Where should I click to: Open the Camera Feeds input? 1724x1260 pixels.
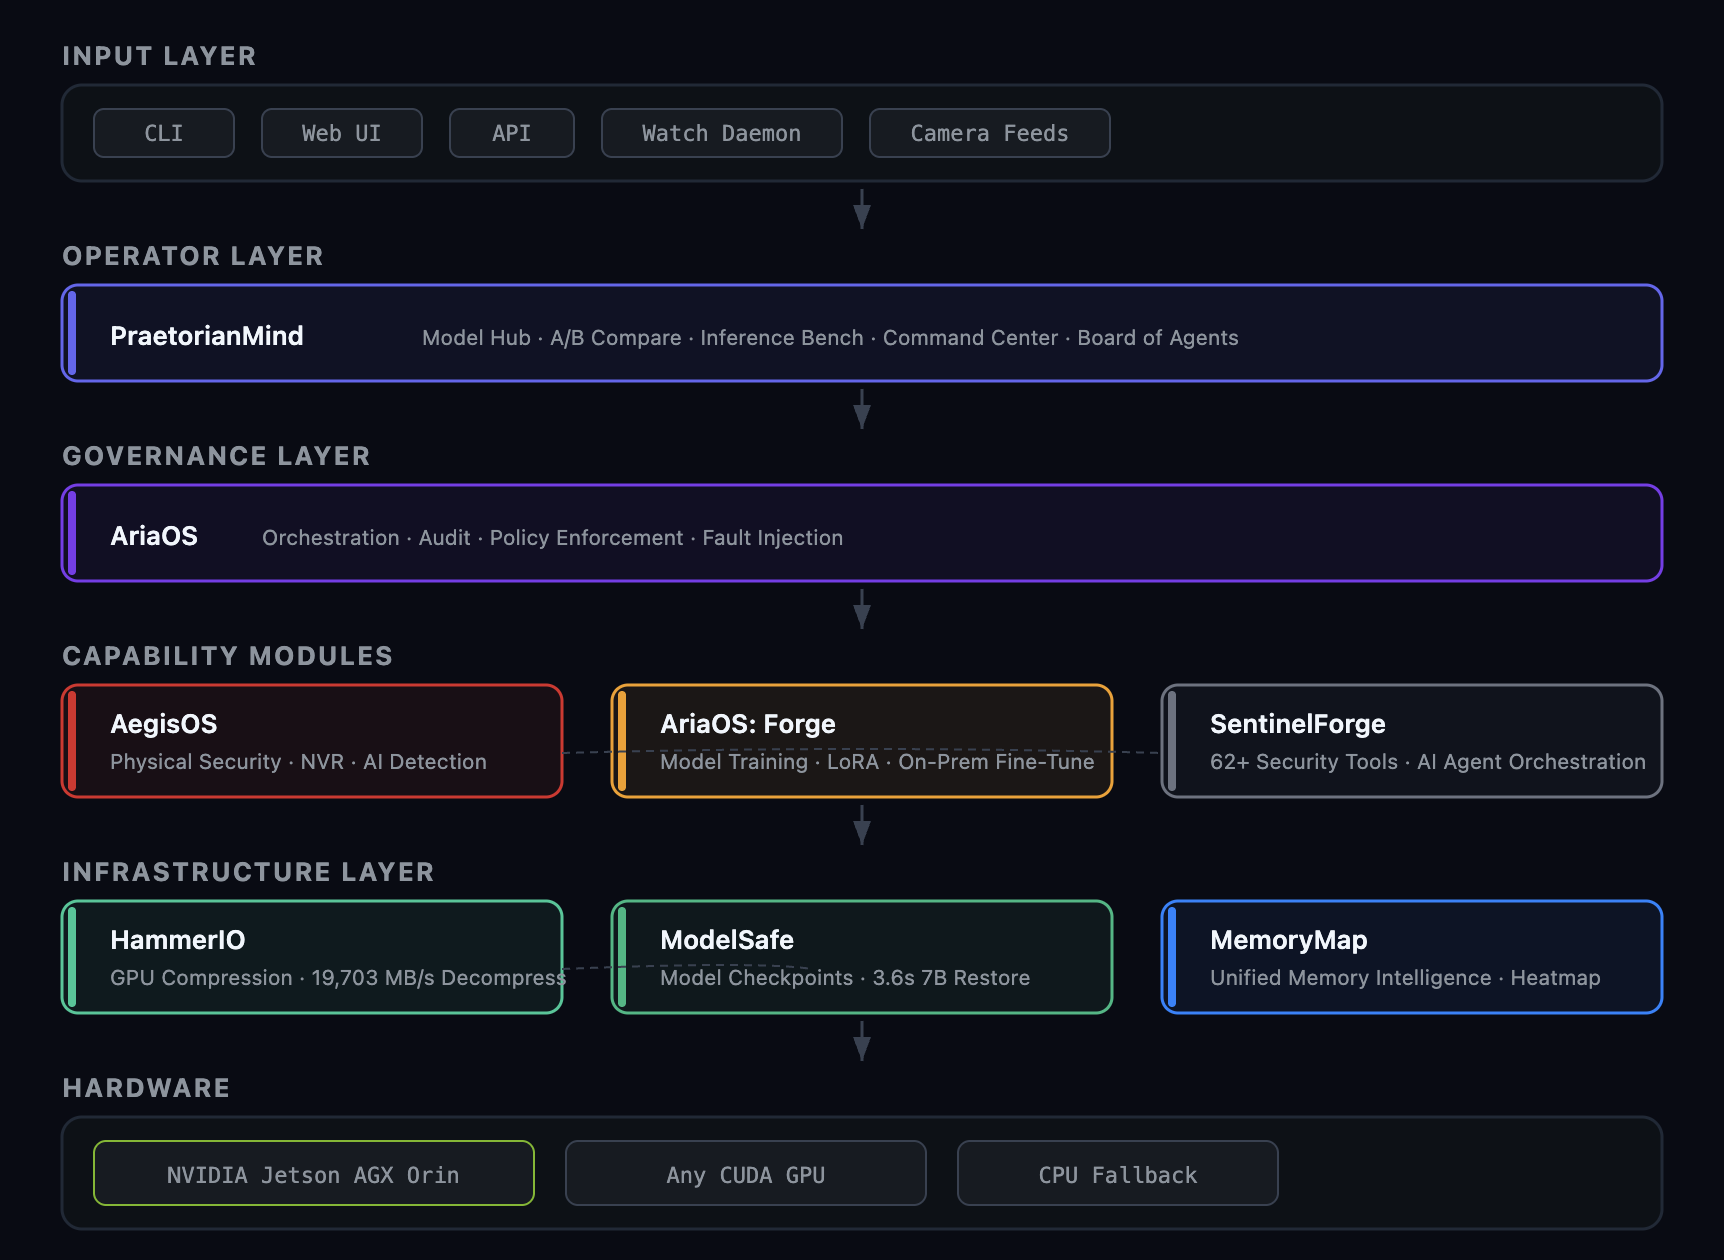click(x=989, y=132)
